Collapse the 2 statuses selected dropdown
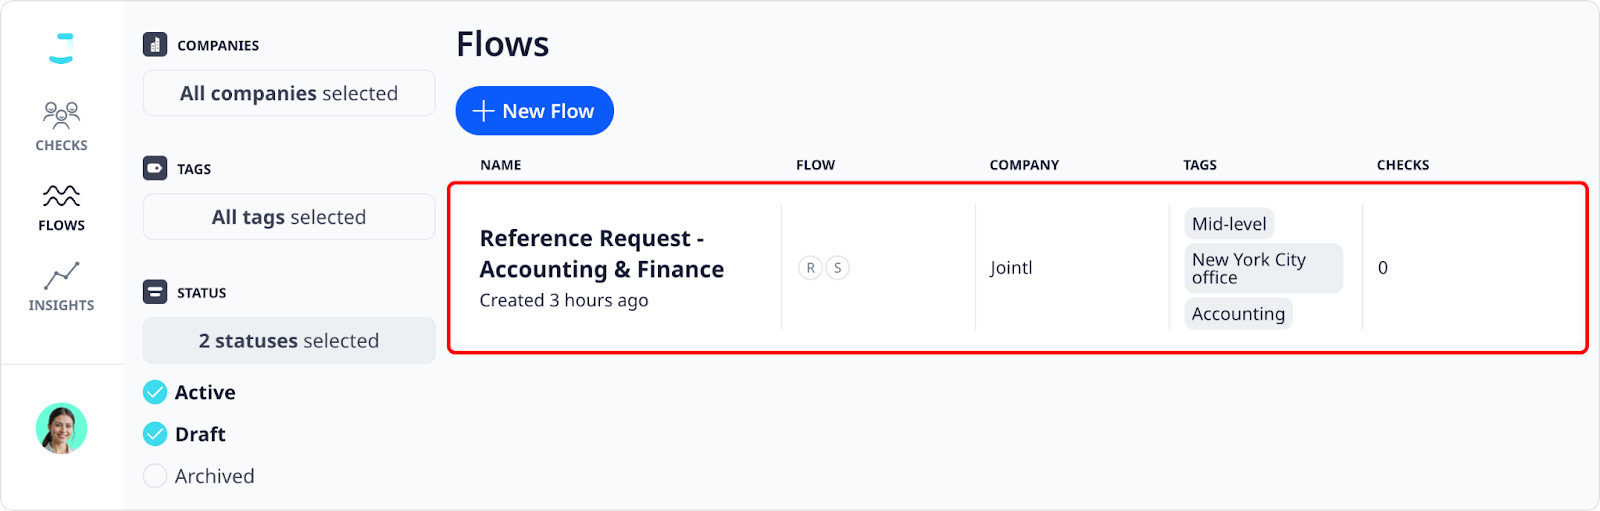Viewport: 1600px width, 511px height. [289, 341]
